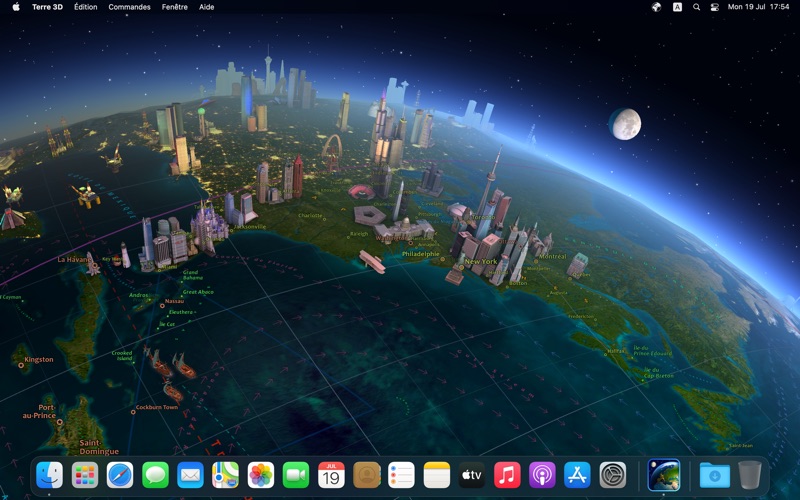Launch Apple TV from the Dock
This screenshot has width=800, height=500.
coord(472,475)
